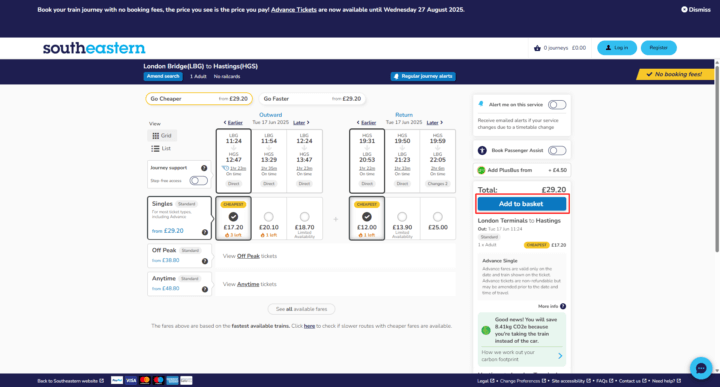
Task: Select the 19:50 return train column
Action: pyautogui.click(x=402, y=161)
